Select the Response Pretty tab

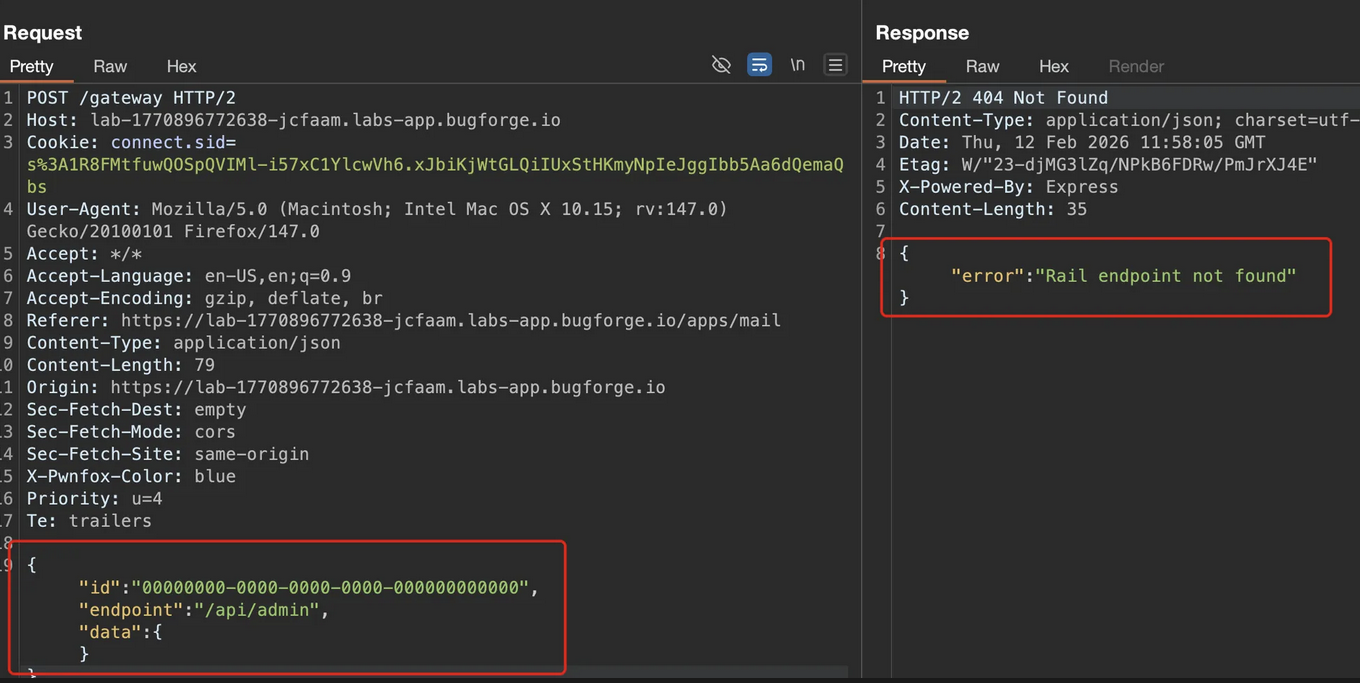click(903, 66)
